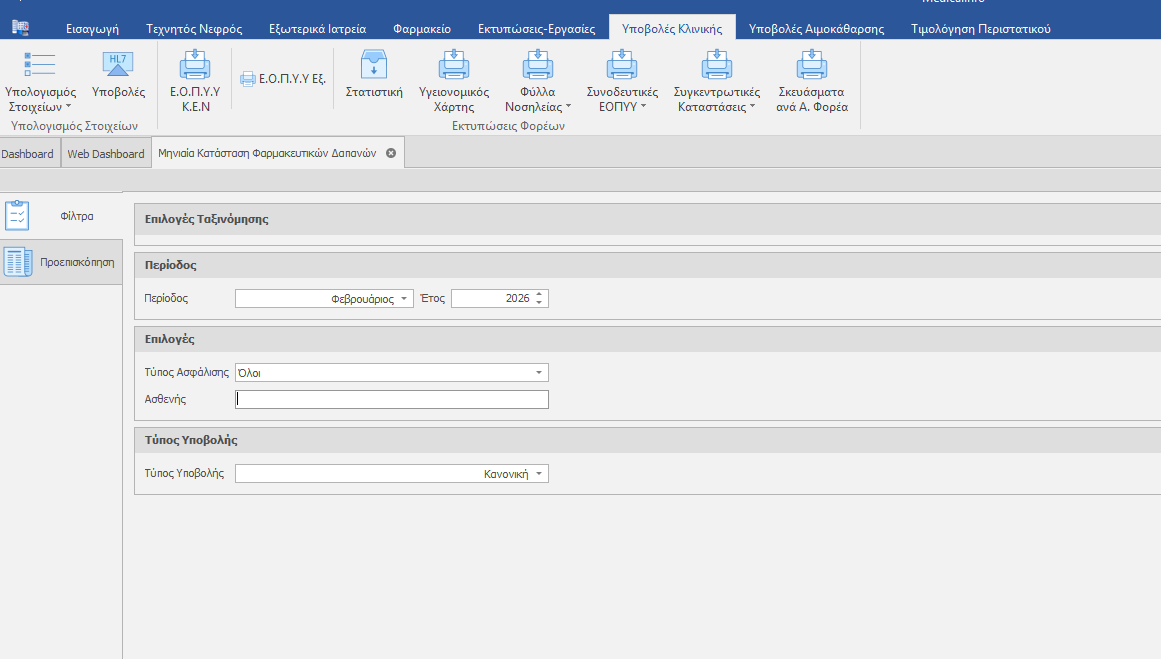Open the Περίοδος month dropdown
Screen dimensions: 1161x659
click(404, 299)
